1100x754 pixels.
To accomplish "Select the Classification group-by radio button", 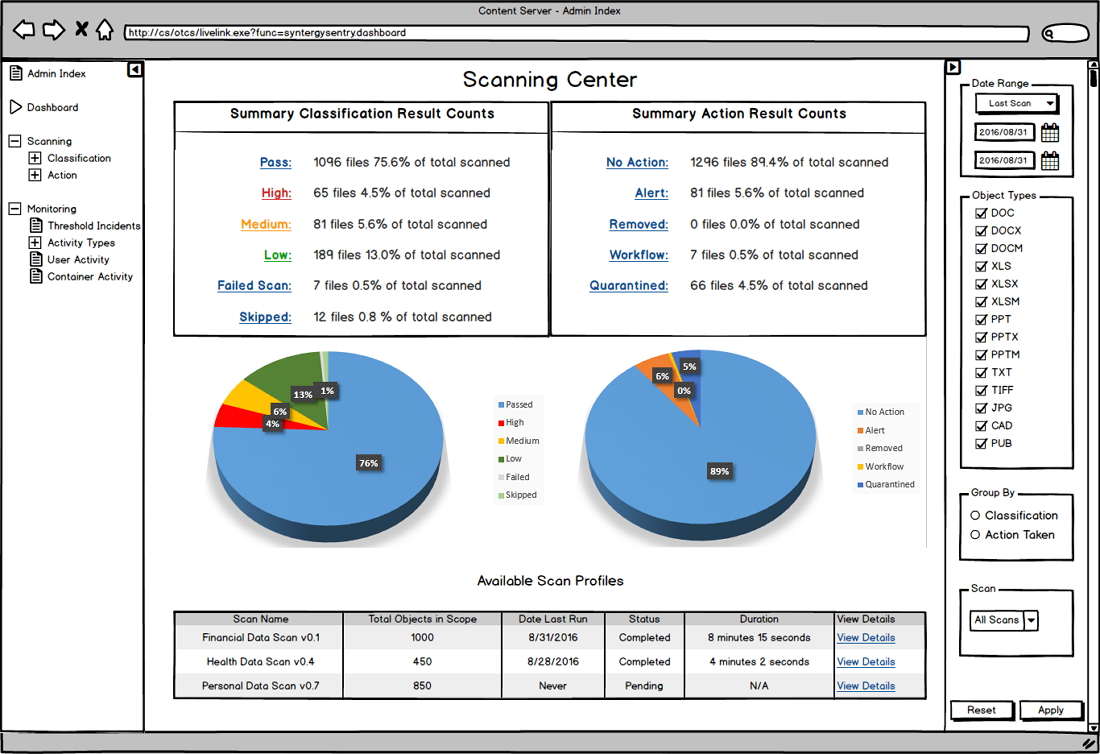I will click(975, 516).
